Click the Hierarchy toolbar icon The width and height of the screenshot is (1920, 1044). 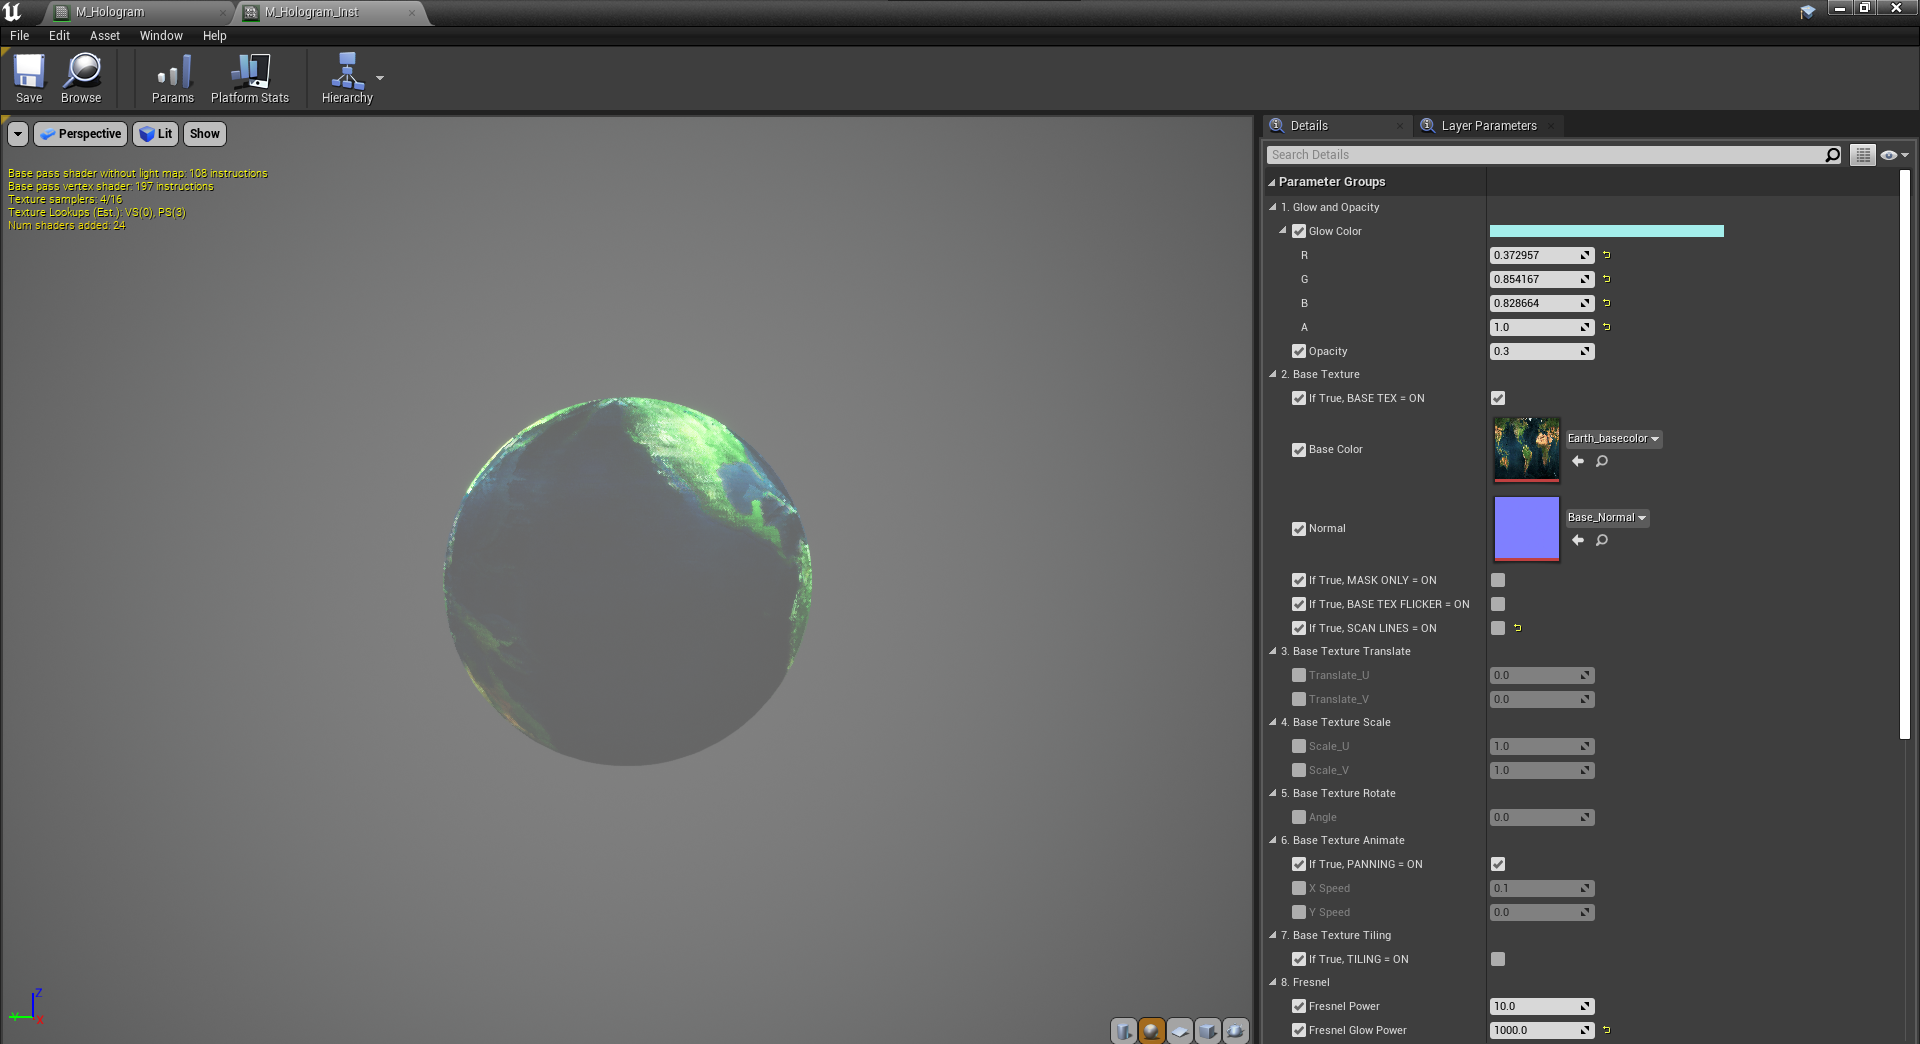[345, 78]
